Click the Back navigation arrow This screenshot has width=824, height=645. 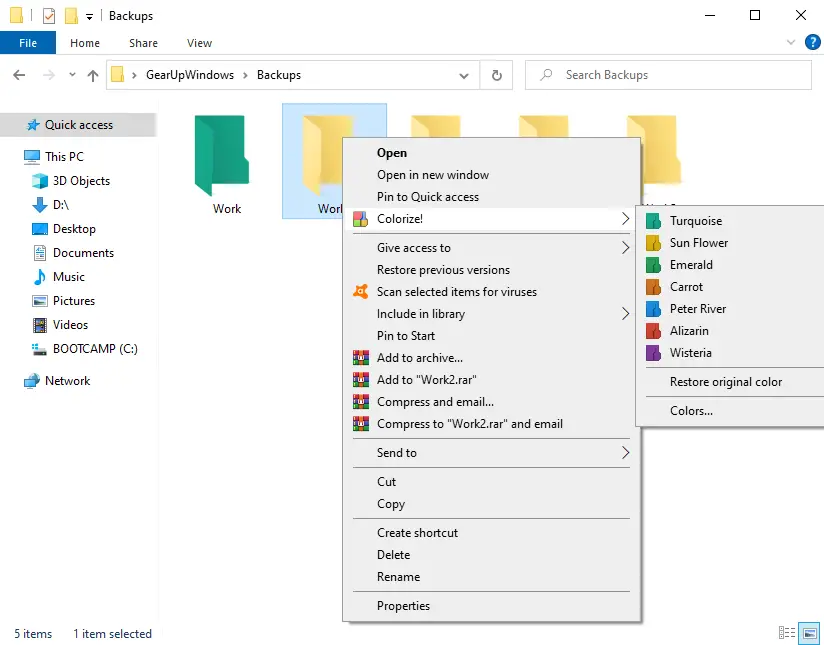coord(19,75)
